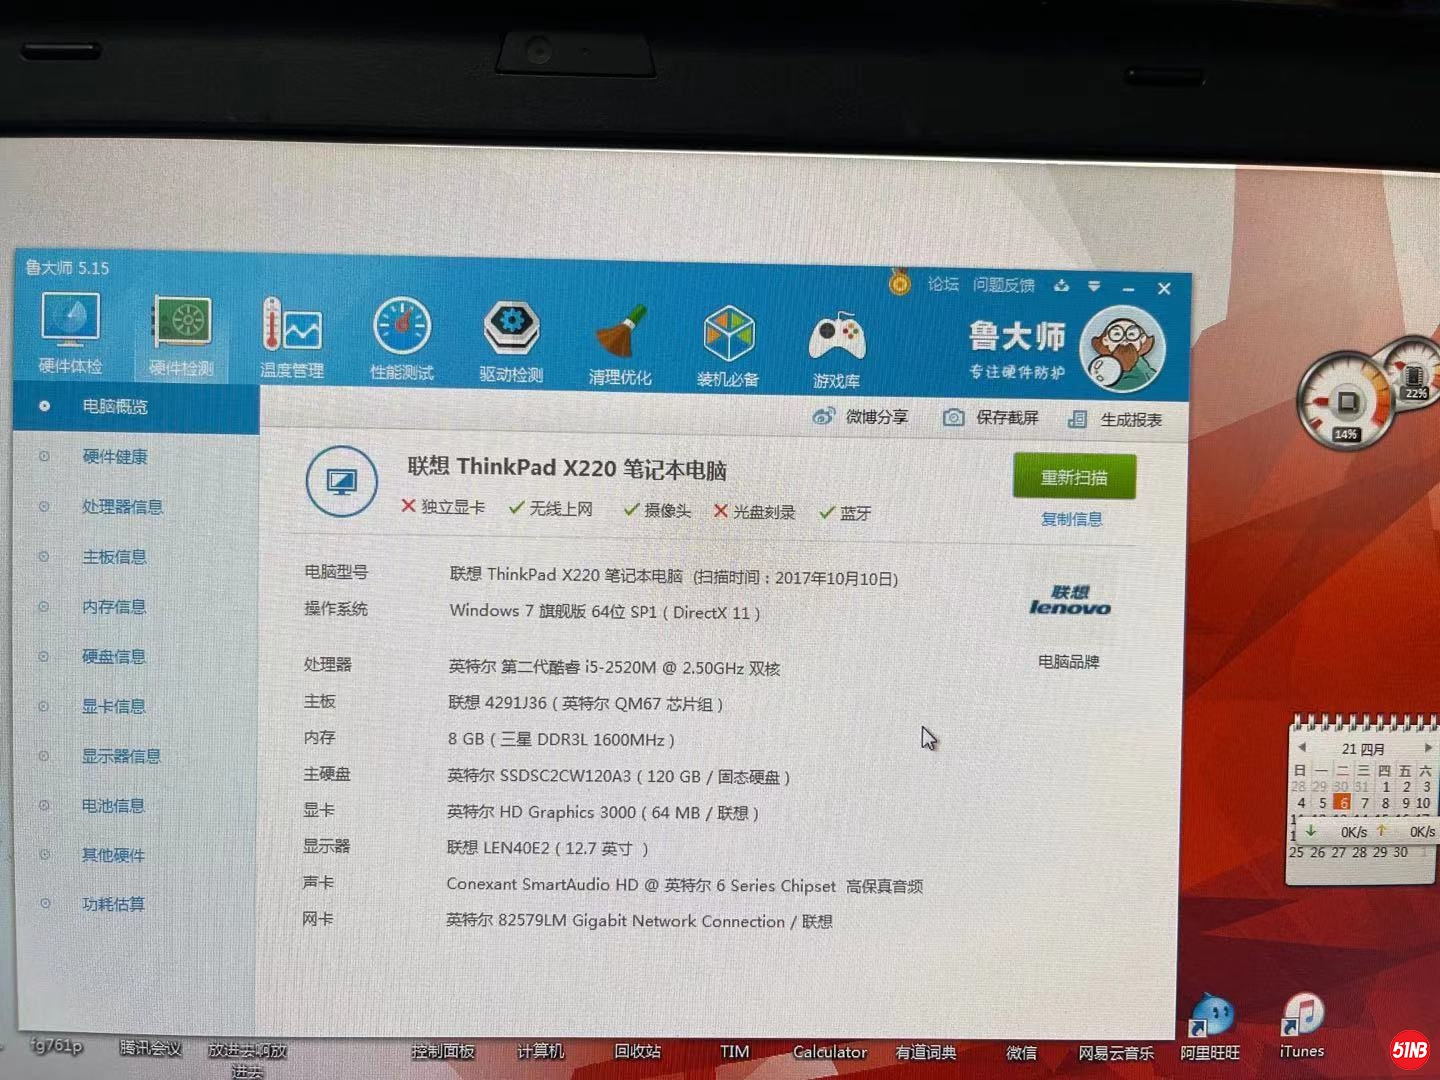
Task: Open 驱动检测 driver detection icon
Action: pyautogui.click(x=511, y=342)
